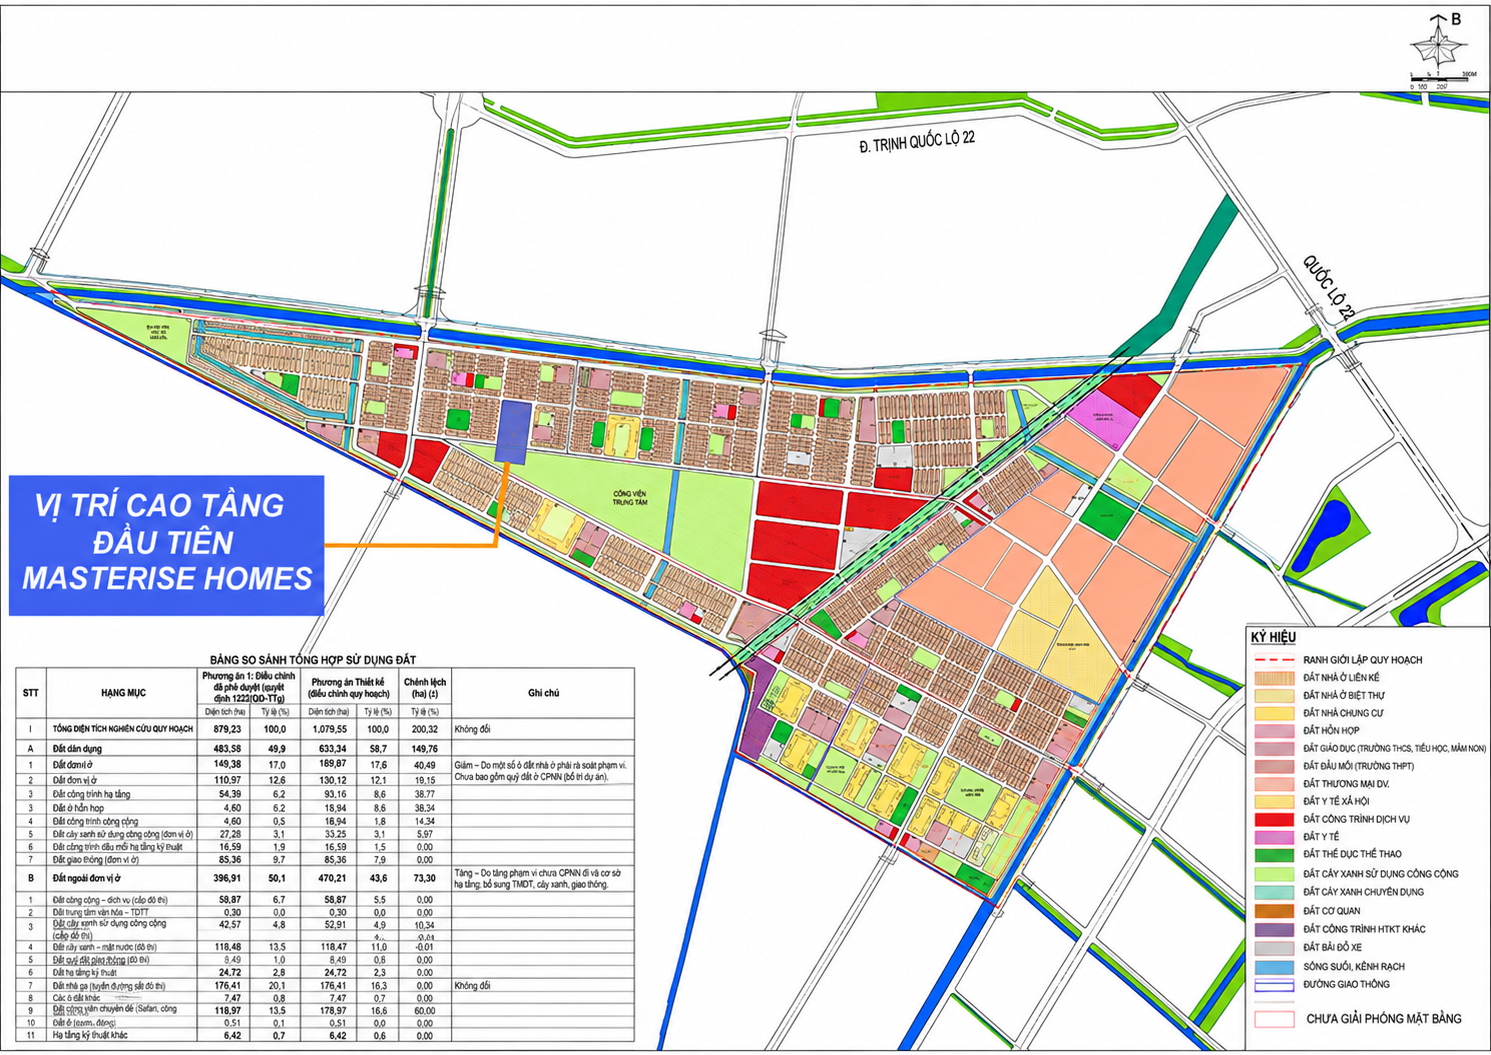Click the Phương án 1 column header
The image size is (1491, 1055).
coord(249,687)
